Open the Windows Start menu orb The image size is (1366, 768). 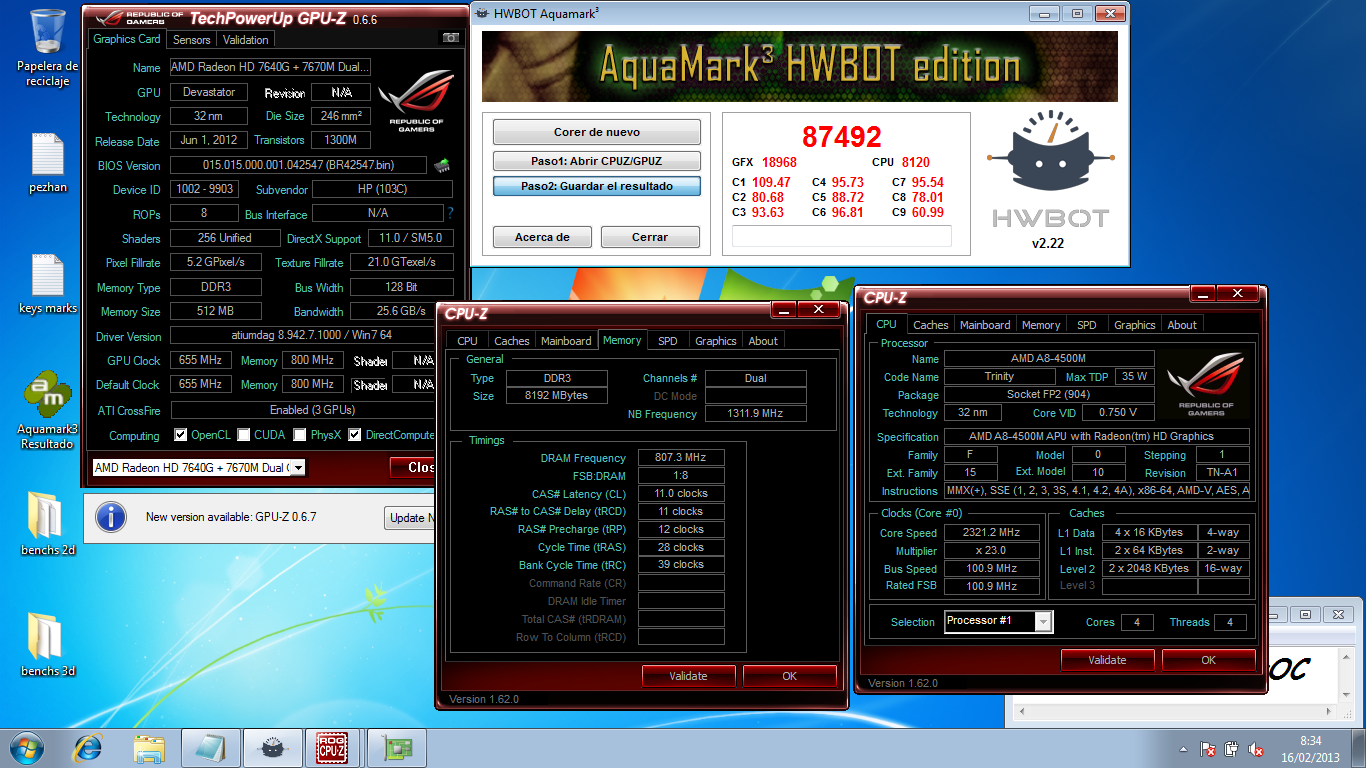[x=27, y=747]
